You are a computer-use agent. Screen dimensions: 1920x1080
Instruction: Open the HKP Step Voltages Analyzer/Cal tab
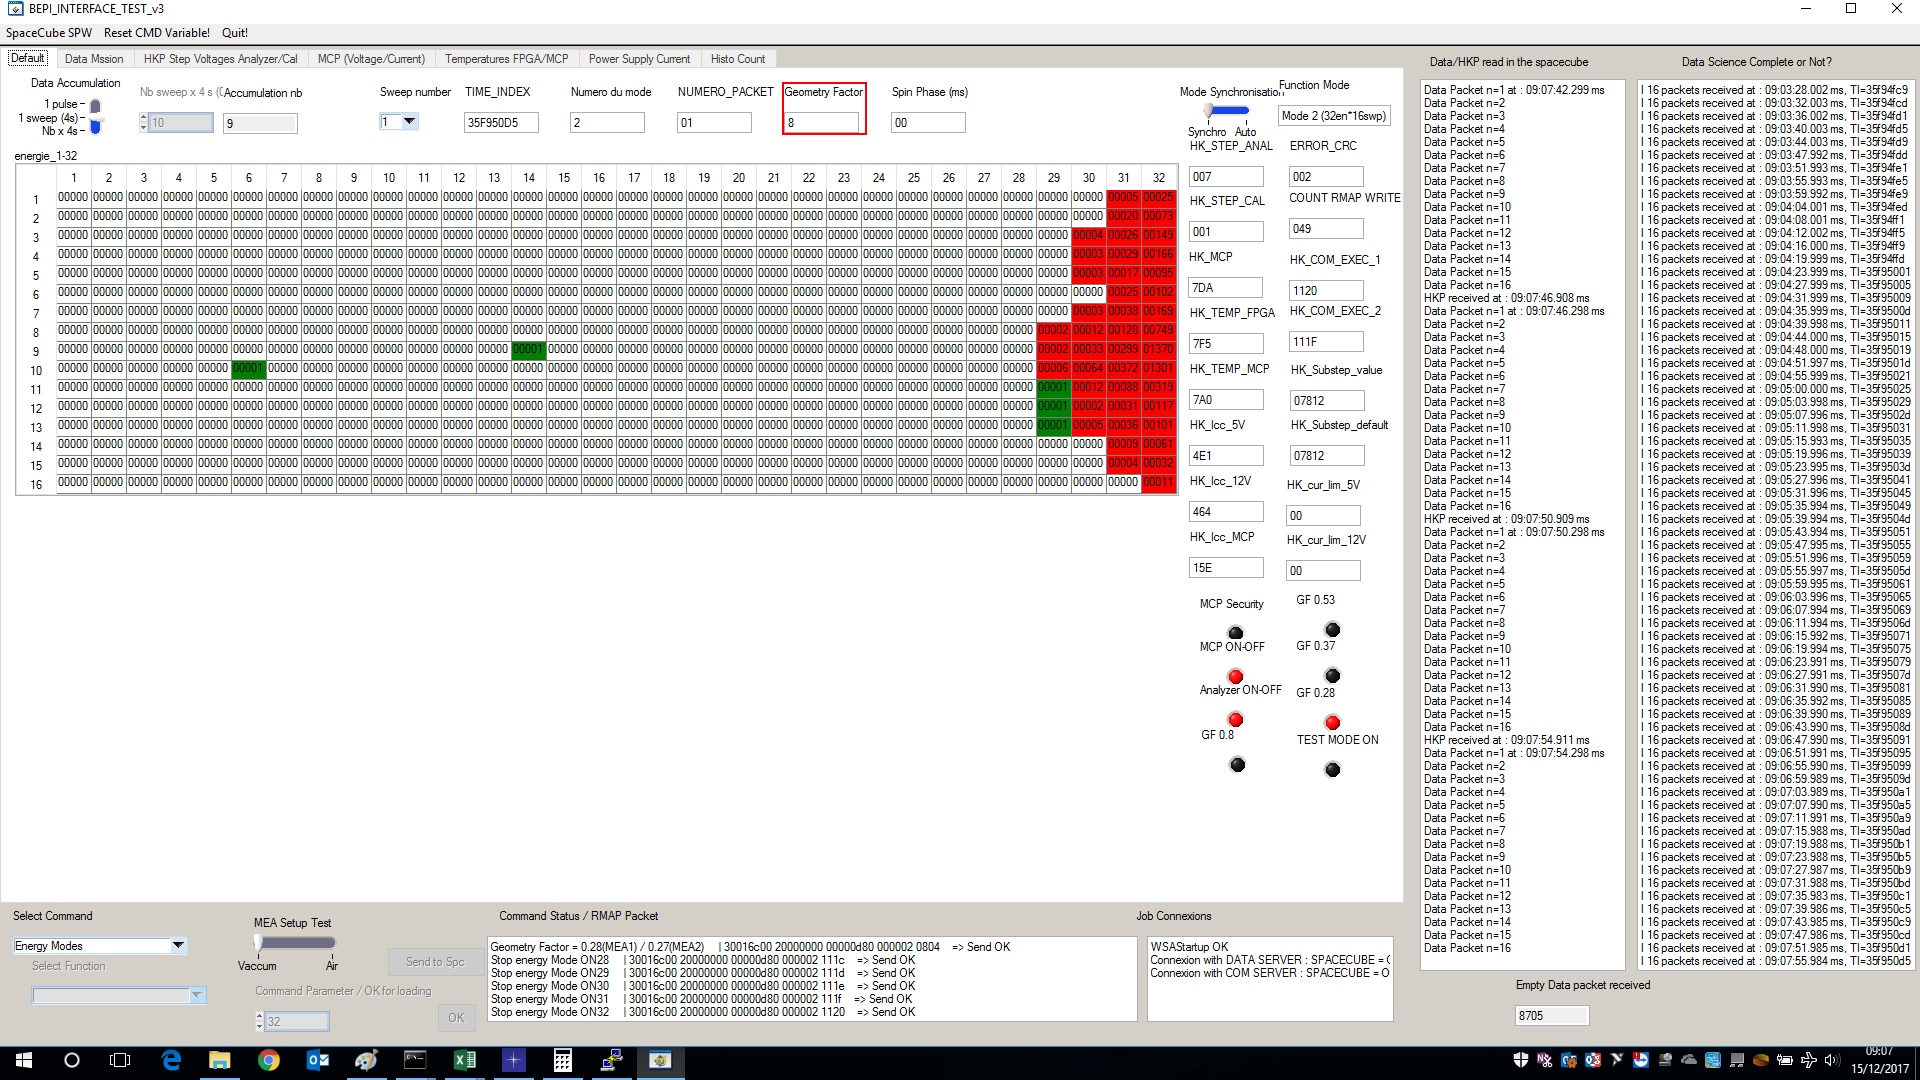[x=221, y=59]
